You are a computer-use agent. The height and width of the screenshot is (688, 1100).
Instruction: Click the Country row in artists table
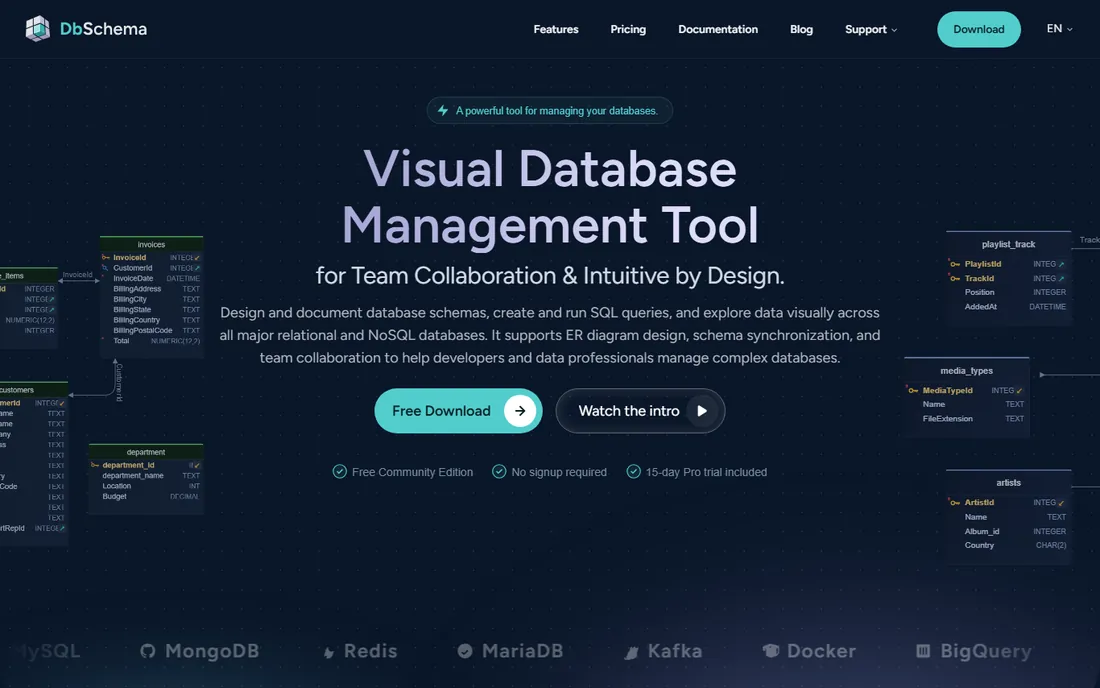tap(1009, 545)
